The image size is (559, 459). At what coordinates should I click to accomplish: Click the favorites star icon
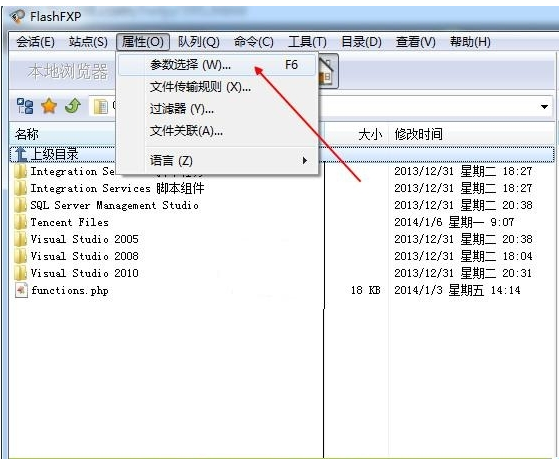49,106
